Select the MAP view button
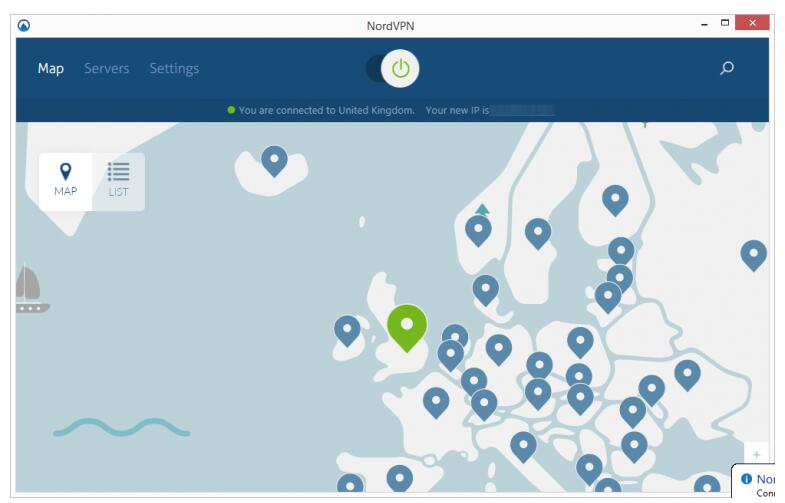785x503 pixels. pyautogui.click(x=66, y=181)
